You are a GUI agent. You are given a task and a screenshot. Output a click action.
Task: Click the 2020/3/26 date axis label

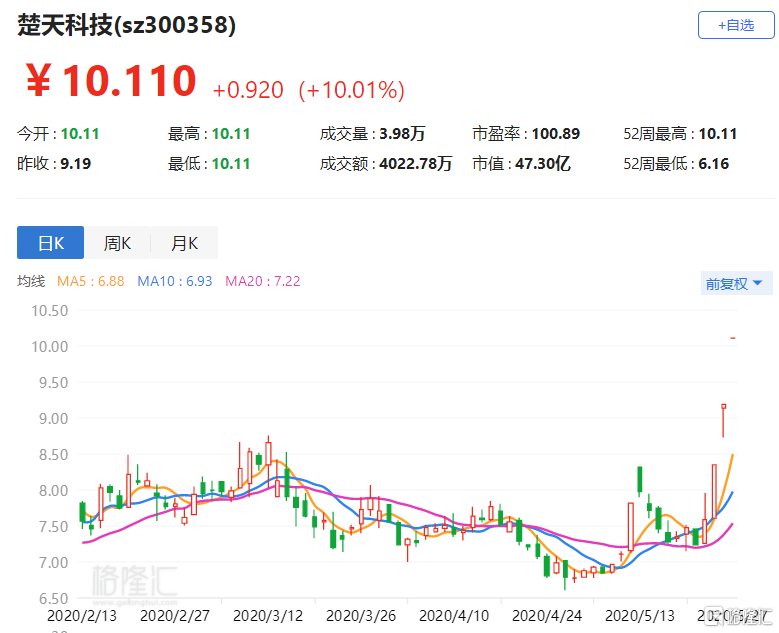coord(361,616)
